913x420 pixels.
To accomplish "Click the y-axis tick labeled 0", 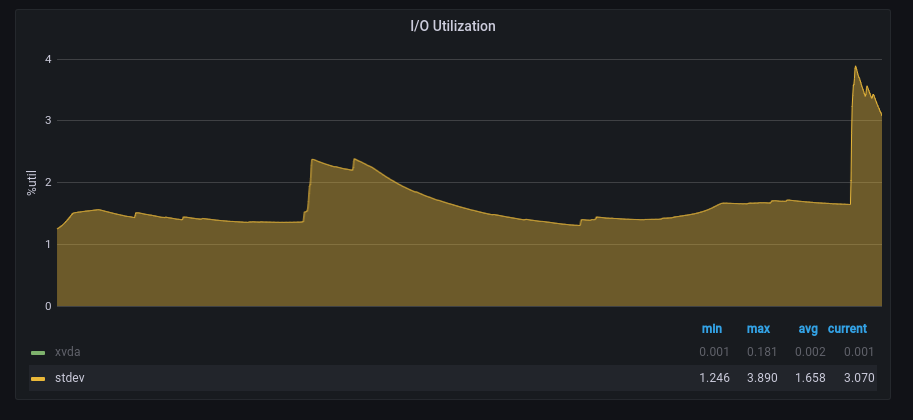I will pyautogui.click(x=47, y=306).
